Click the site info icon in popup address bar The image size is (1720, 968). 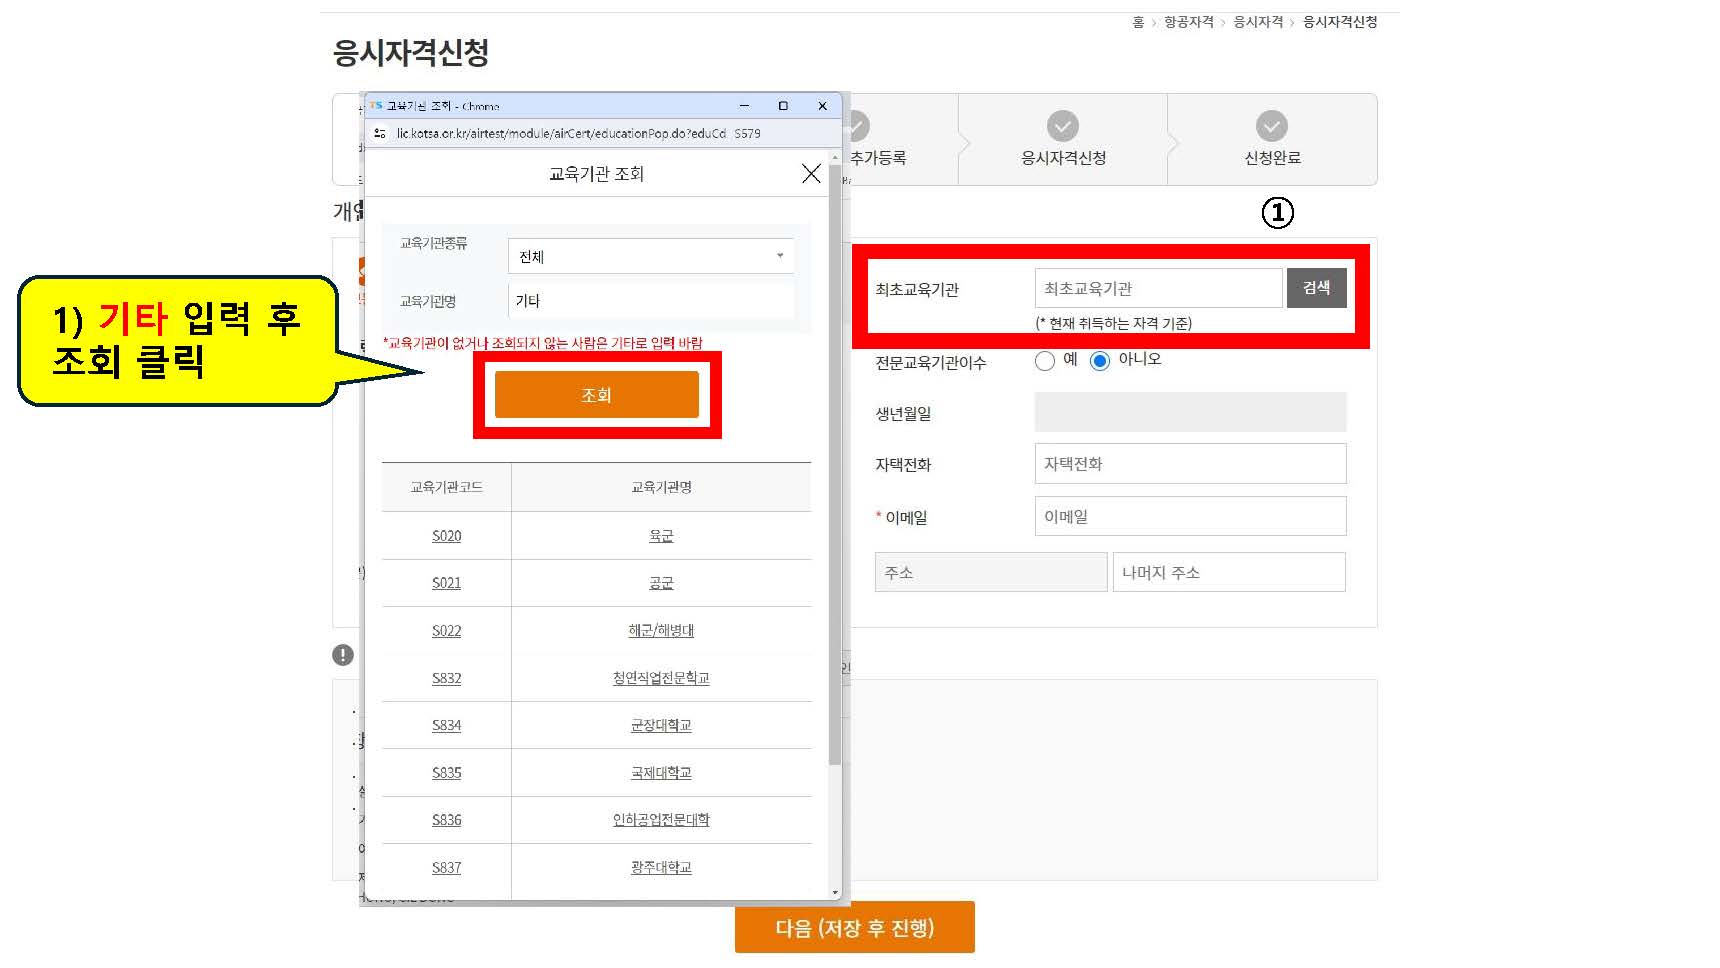380,133
